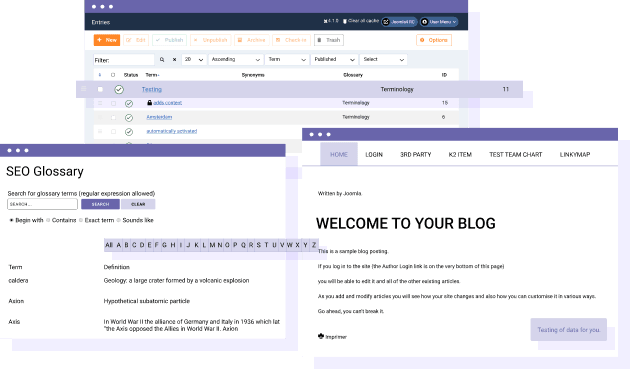The image size is (630, 369).
Task: Tick the checkbox for adds content row
Action: [x=113, y=103]
